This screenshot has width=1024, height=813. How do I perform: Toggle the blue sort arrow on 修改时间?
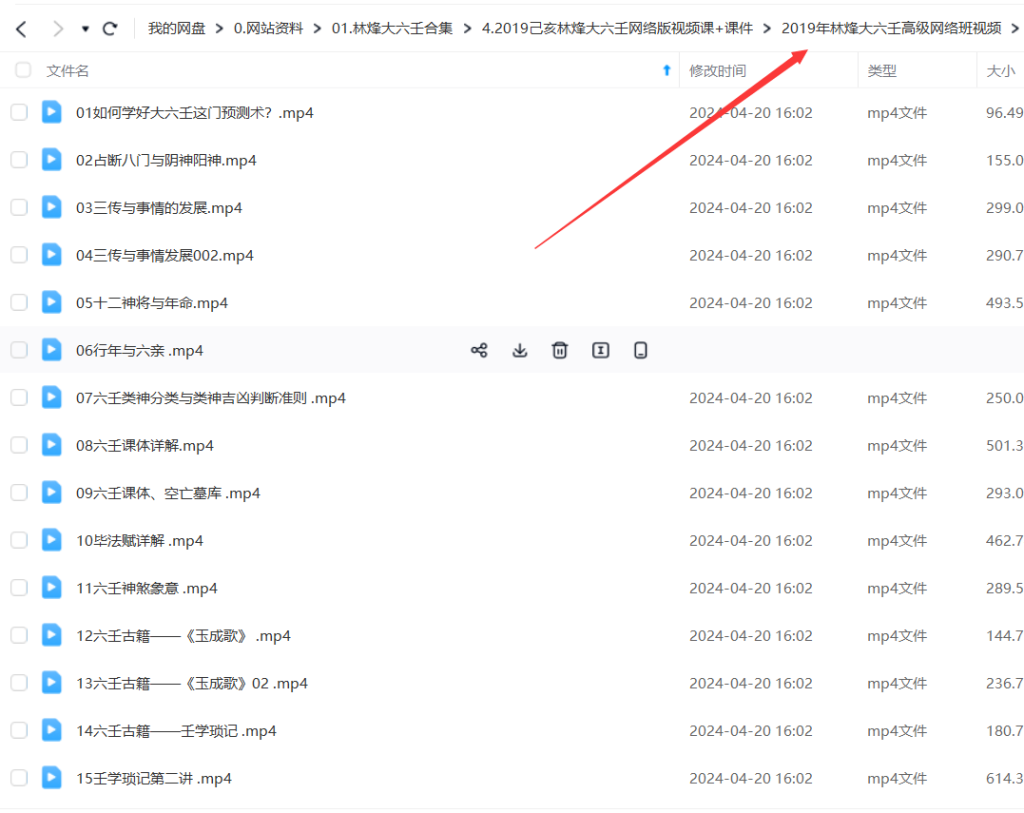(x=665, y=70)
